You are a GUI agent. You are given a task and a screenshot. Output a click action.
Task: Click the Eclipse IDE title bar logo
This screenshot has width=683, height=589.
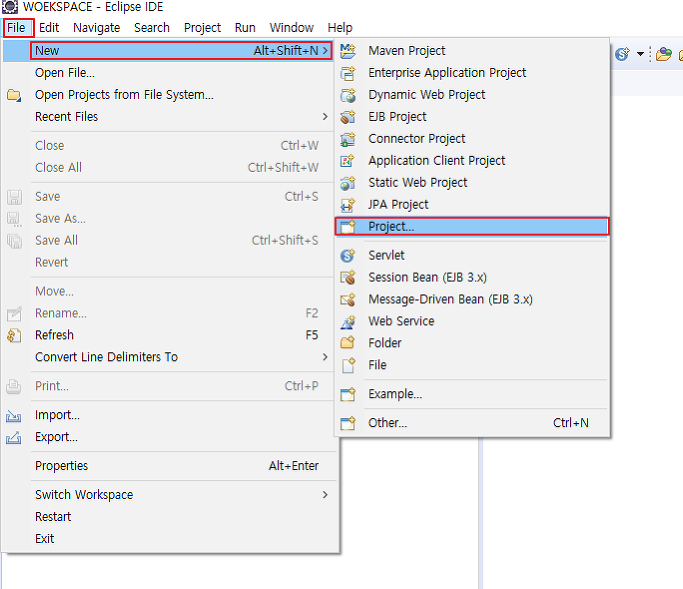[x=10, y=7]
